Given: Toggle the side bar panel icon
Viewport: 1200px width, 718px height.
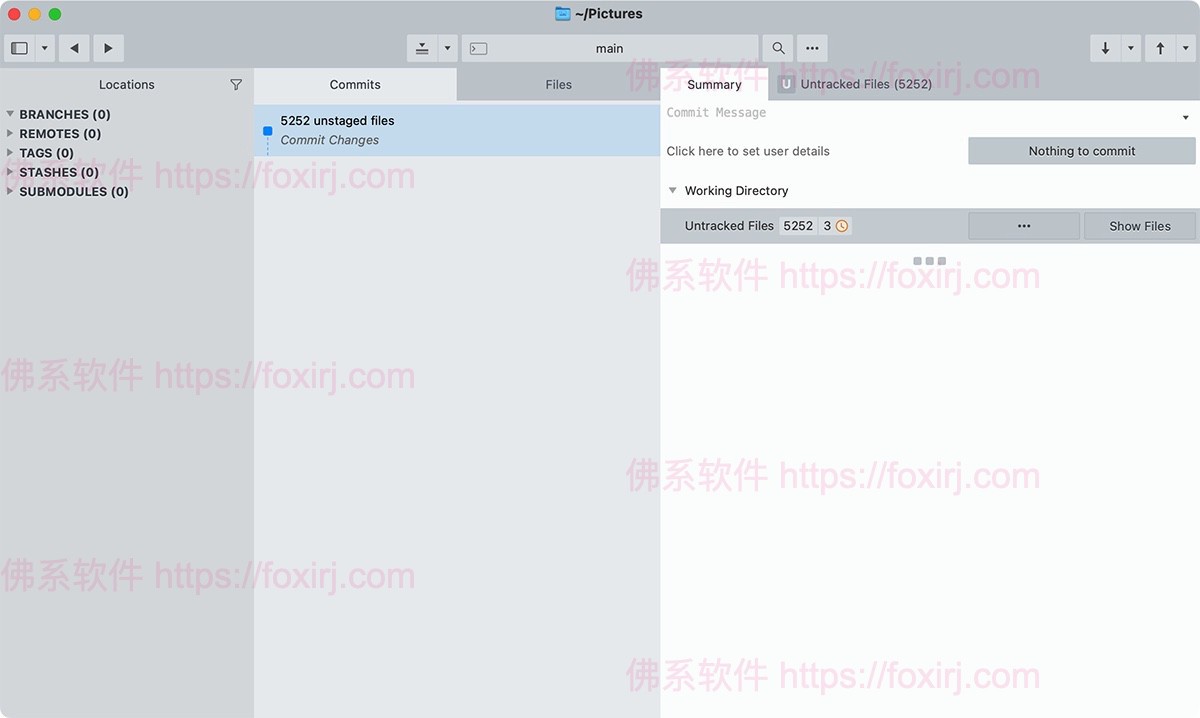Looking at the screenshot, I should coord(19,48).
